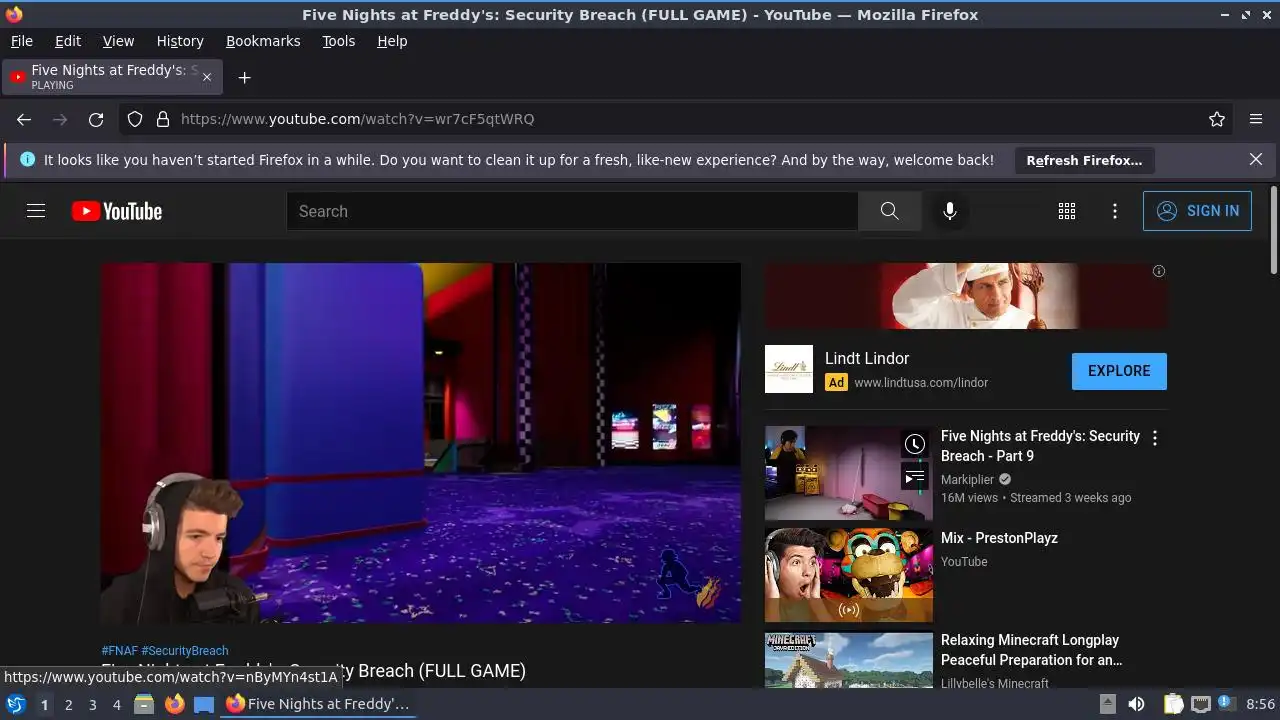The width and height of the screenshot is (1280, 720).
Task: Reload the current YouTube page
Action: [x=96, y=119]
